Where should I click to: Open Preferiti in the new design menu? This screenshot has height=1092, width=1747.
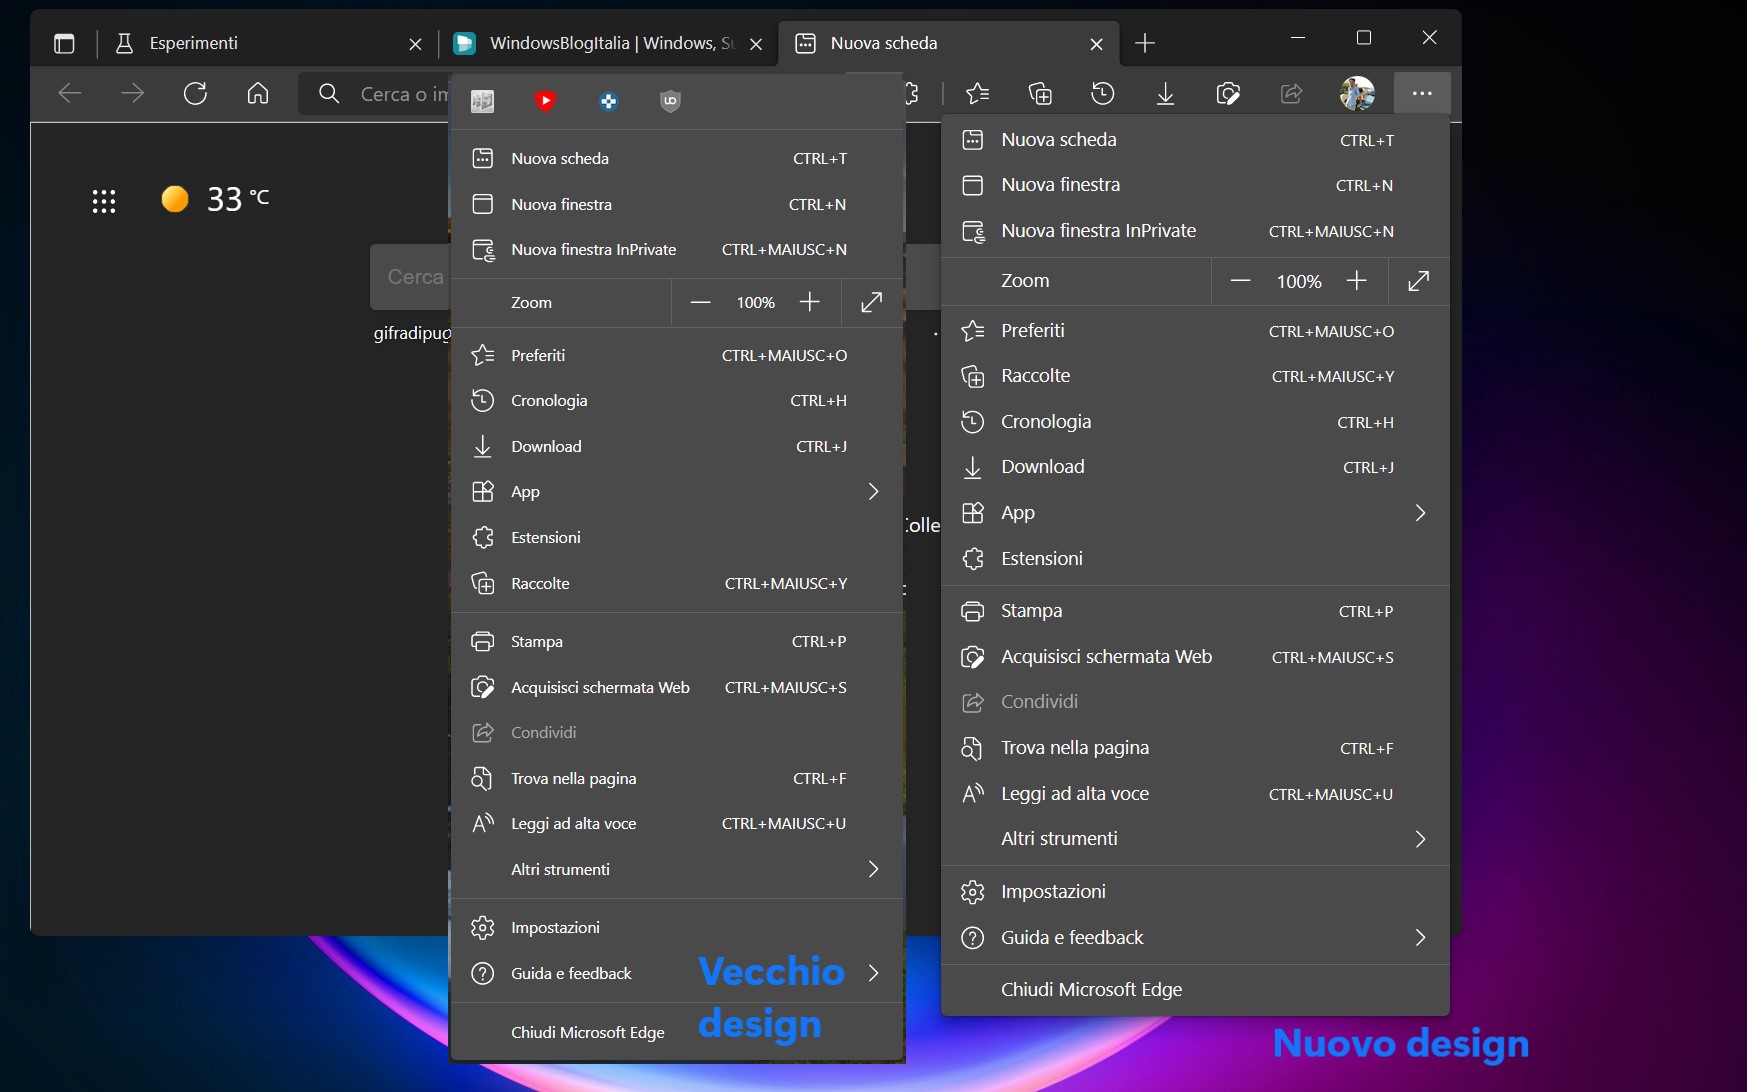[1195, 331]
